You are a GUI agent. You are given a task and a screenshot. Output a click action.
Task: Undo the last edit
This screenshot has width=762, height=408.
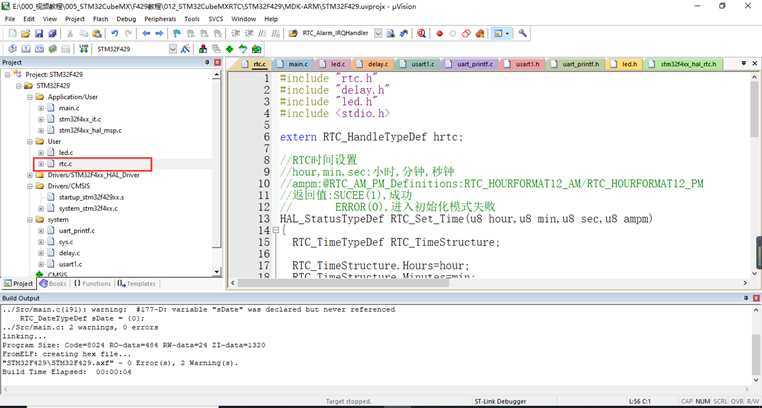click(115, 34)
